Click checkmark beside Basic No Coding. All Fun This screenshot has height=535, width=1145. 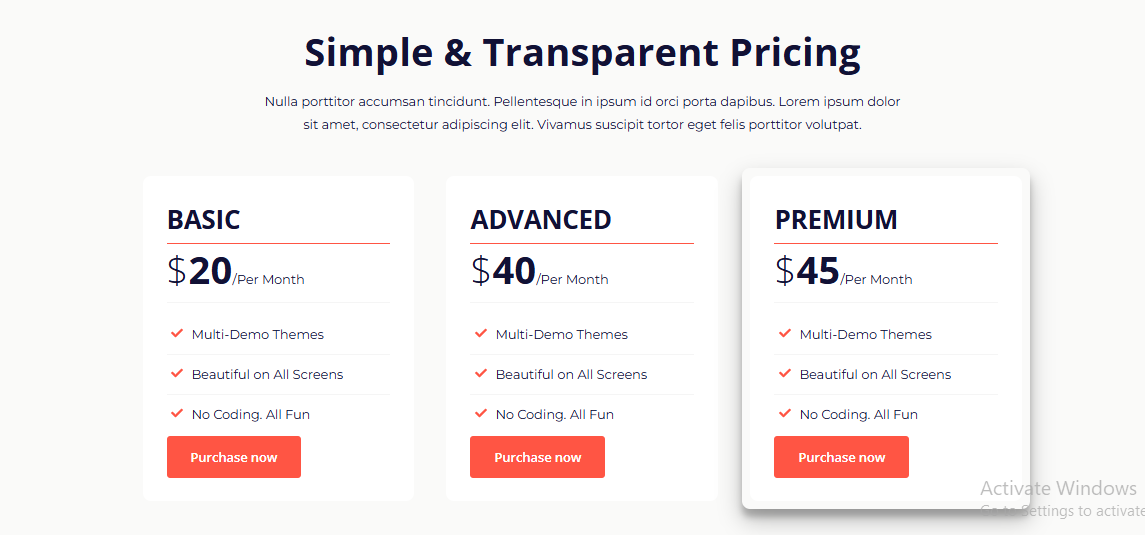(177, 413)
